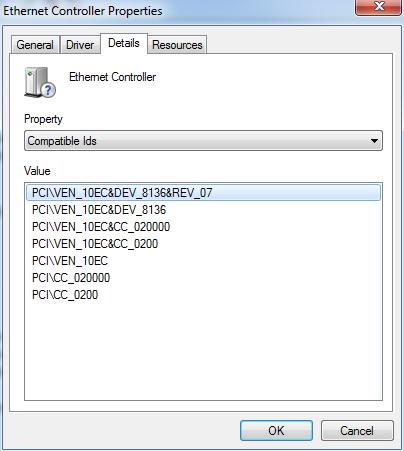
Task: Select the PCI\CC_0200 value row
Action: coord(203,295)
